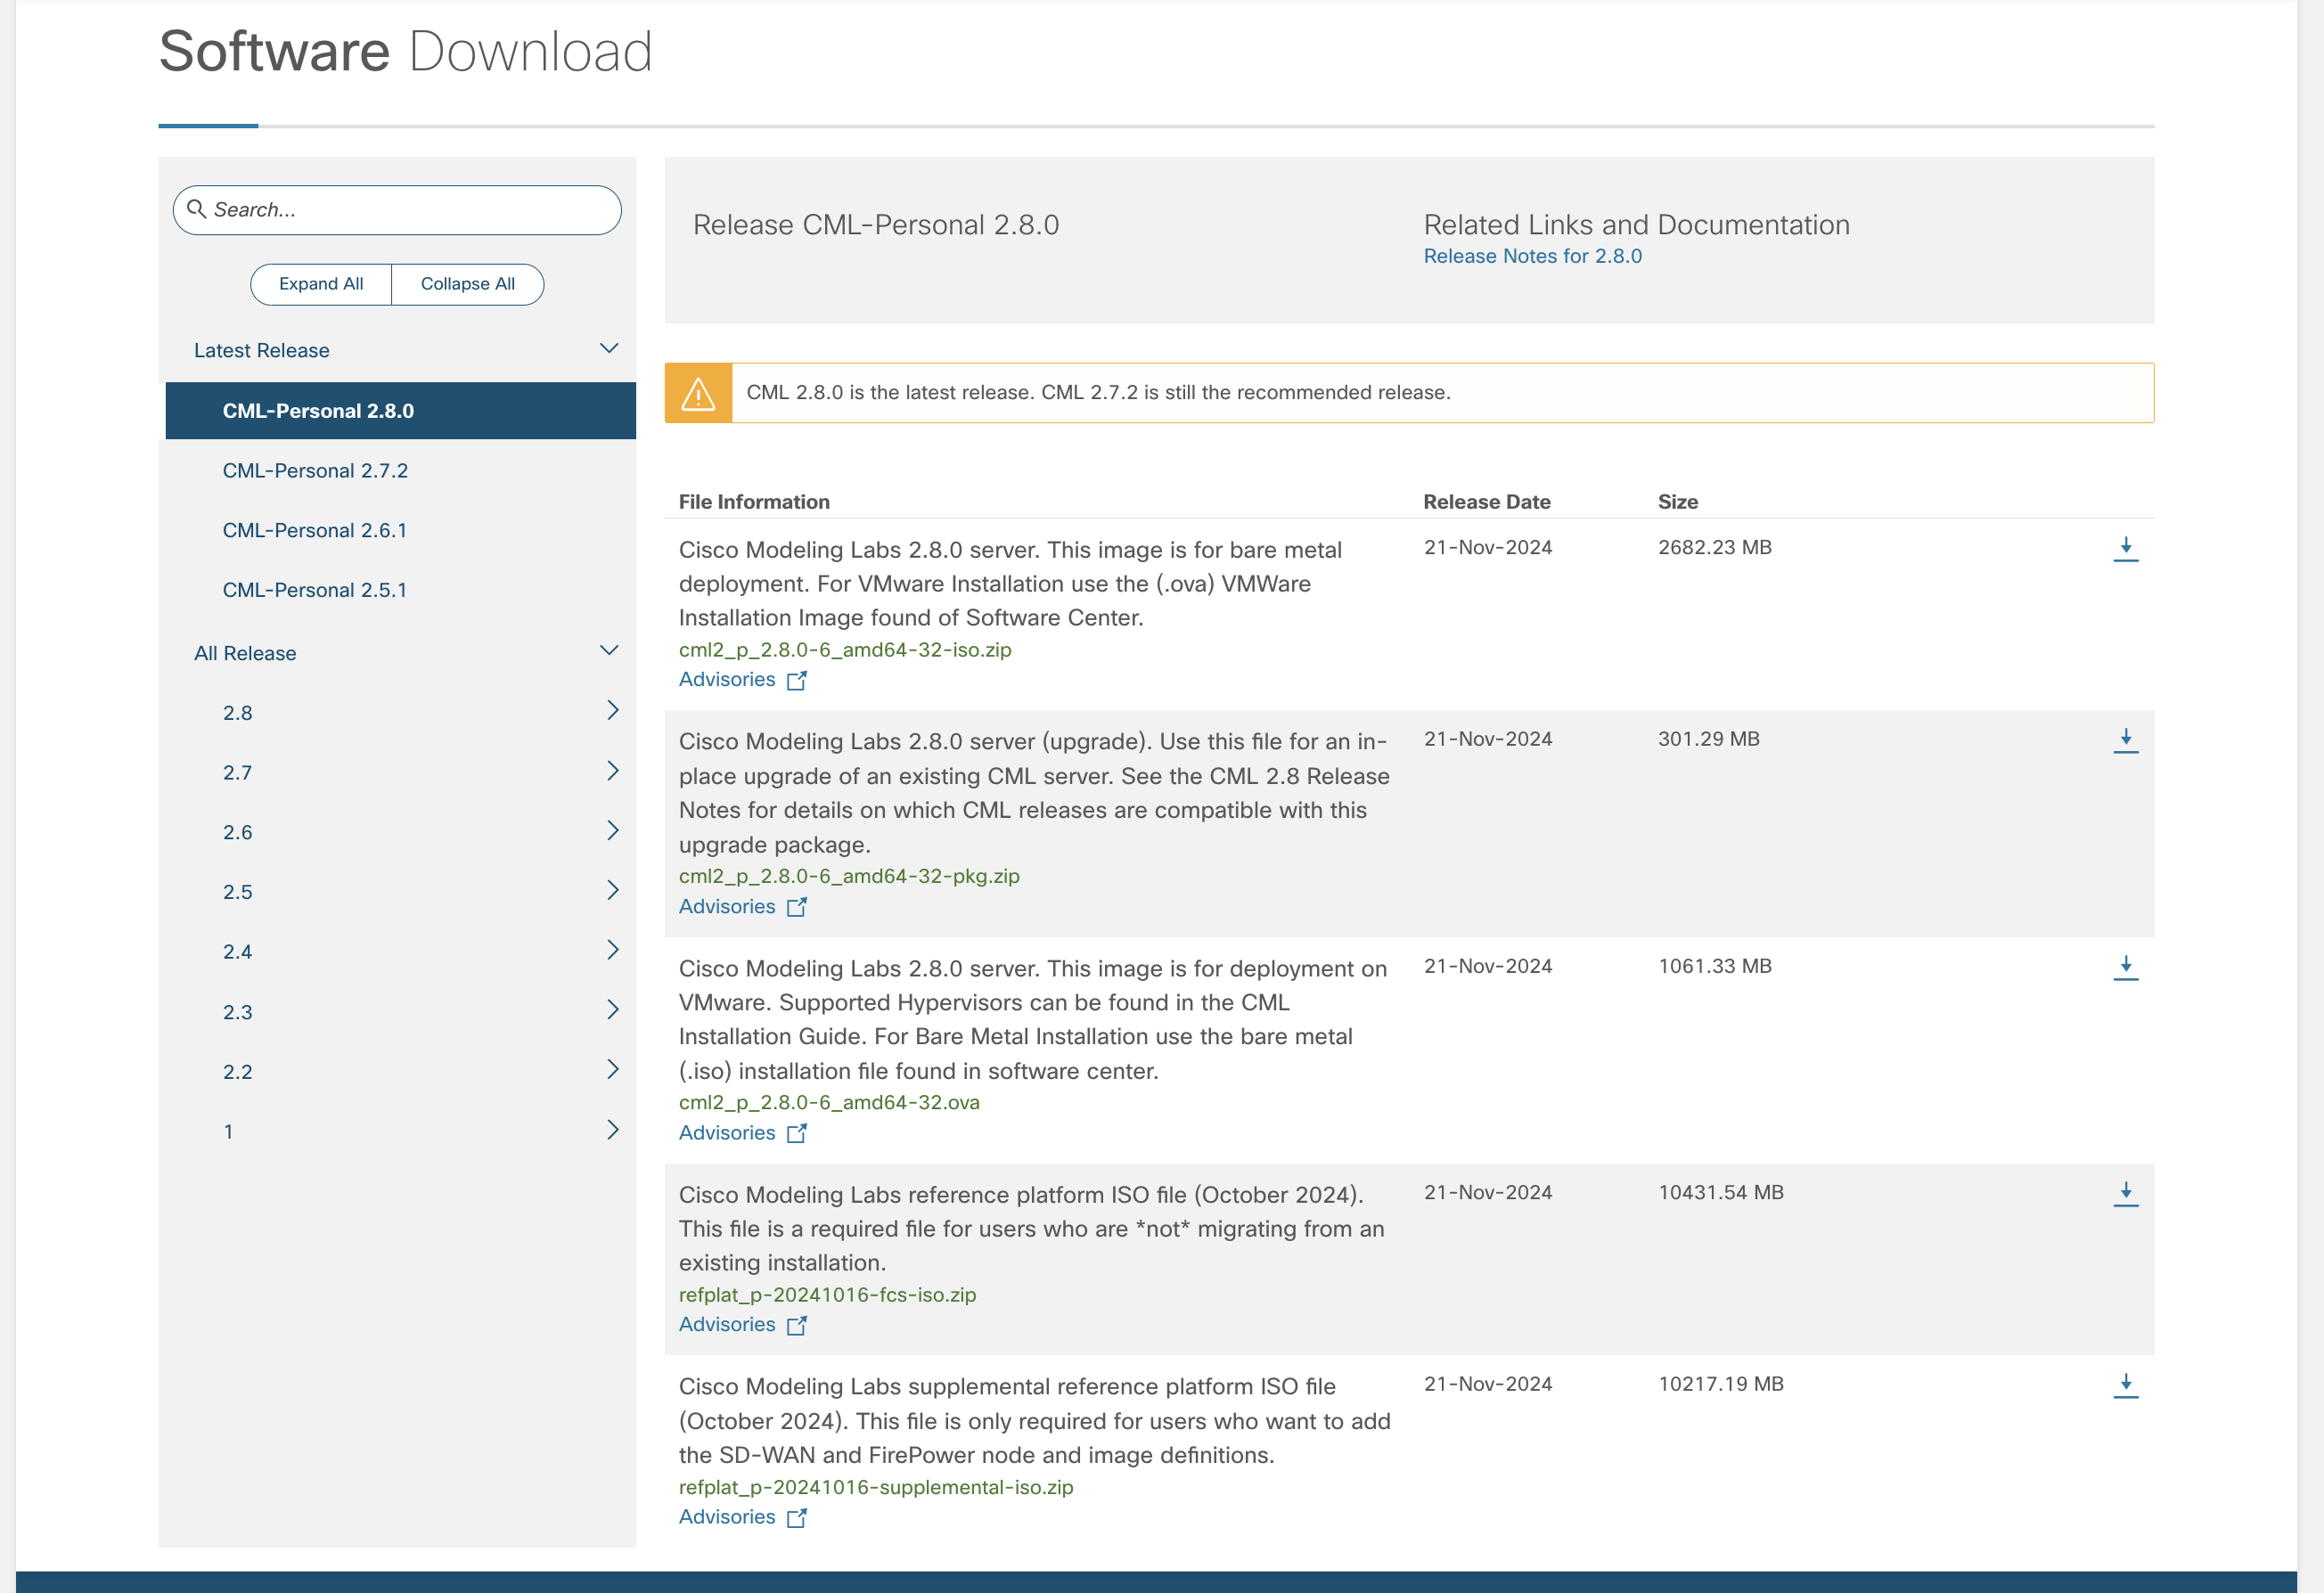Collapse the Latest Release section
Image resolution: width=2324 pixels, height=1593 pixels.
point(608,349)
